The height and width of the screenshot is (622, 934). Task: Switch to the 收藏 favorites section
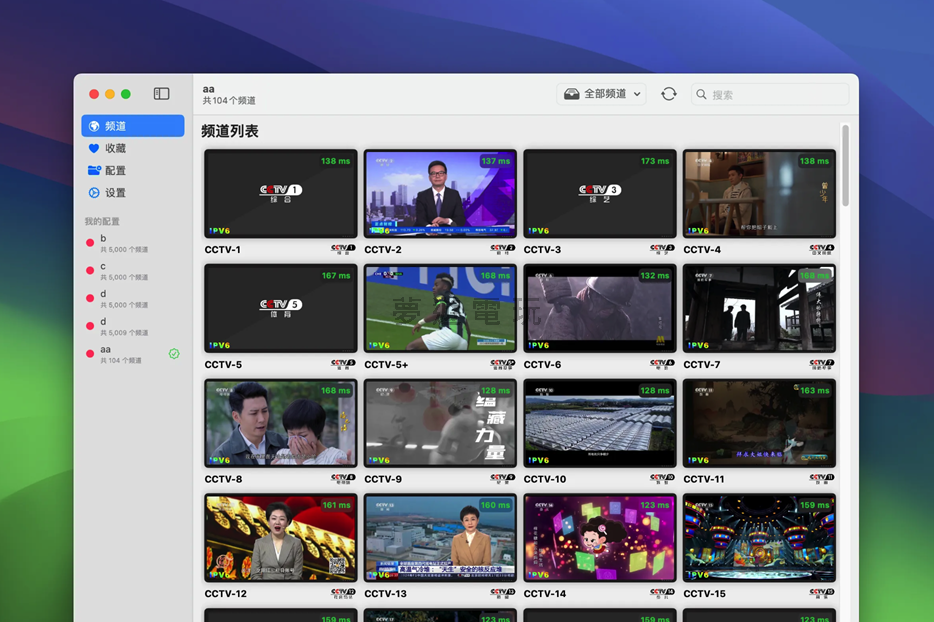pos(116,149)
